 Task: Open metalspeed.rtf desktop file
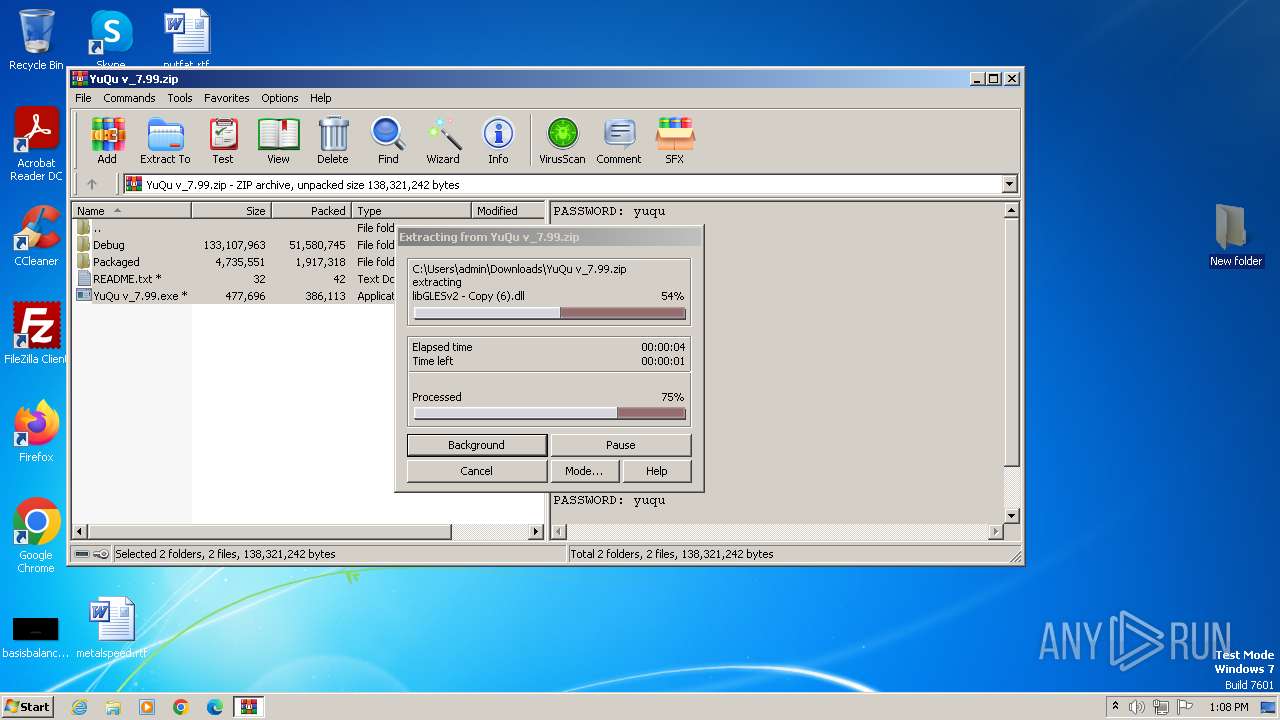(x=111, y=628)
